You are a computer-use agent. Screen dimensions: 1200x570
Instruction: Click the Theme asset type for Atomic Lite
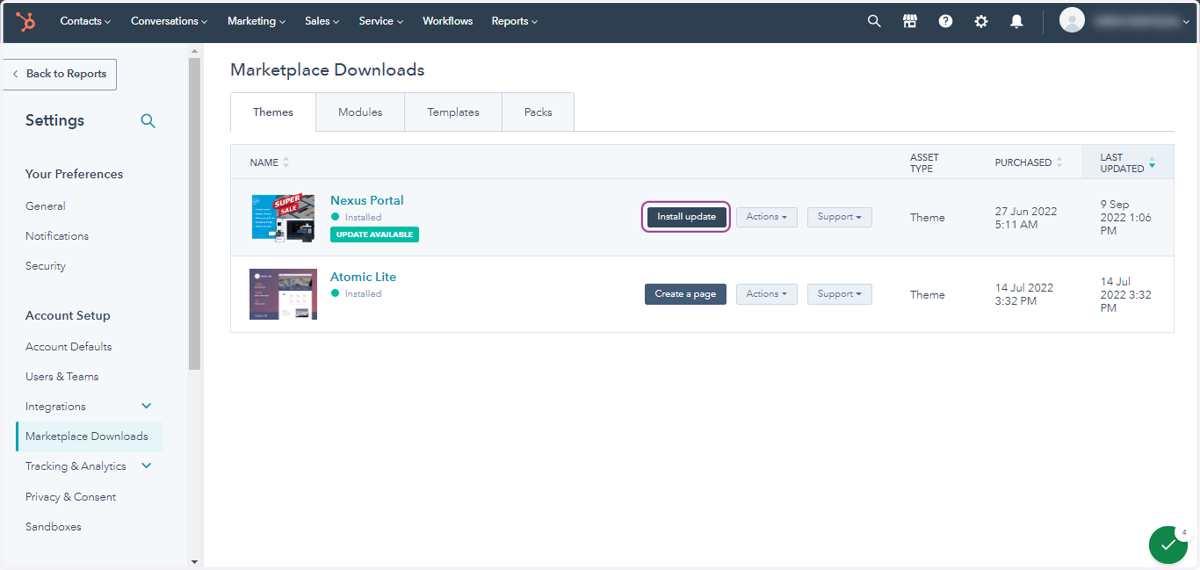927,295
